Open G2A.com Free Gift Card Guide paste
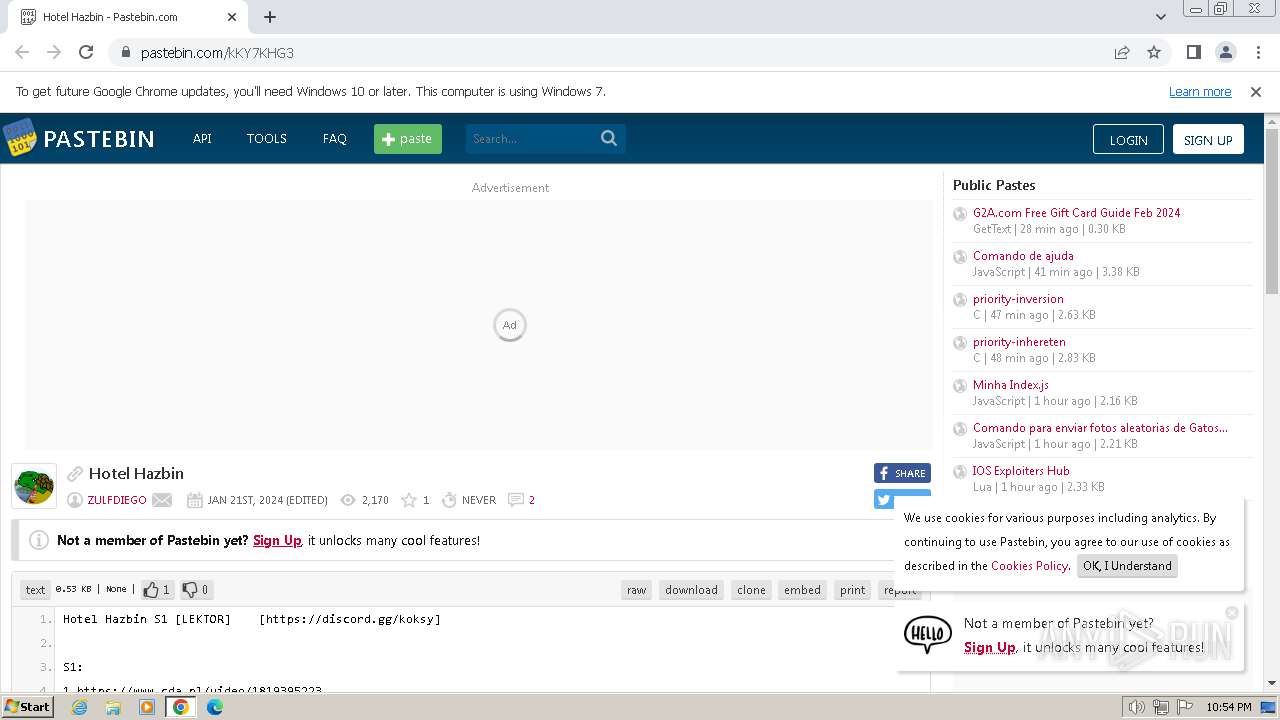Viewport: 1280px width, 720px height. [1076, 213]
